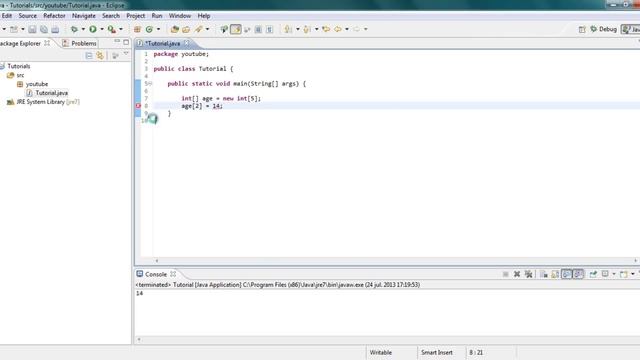The width and height of the screenshot is (640, 360).
Task: Click the Search flashlight toolbar icon
Action: pyautogui.click(x=199, y=29)
